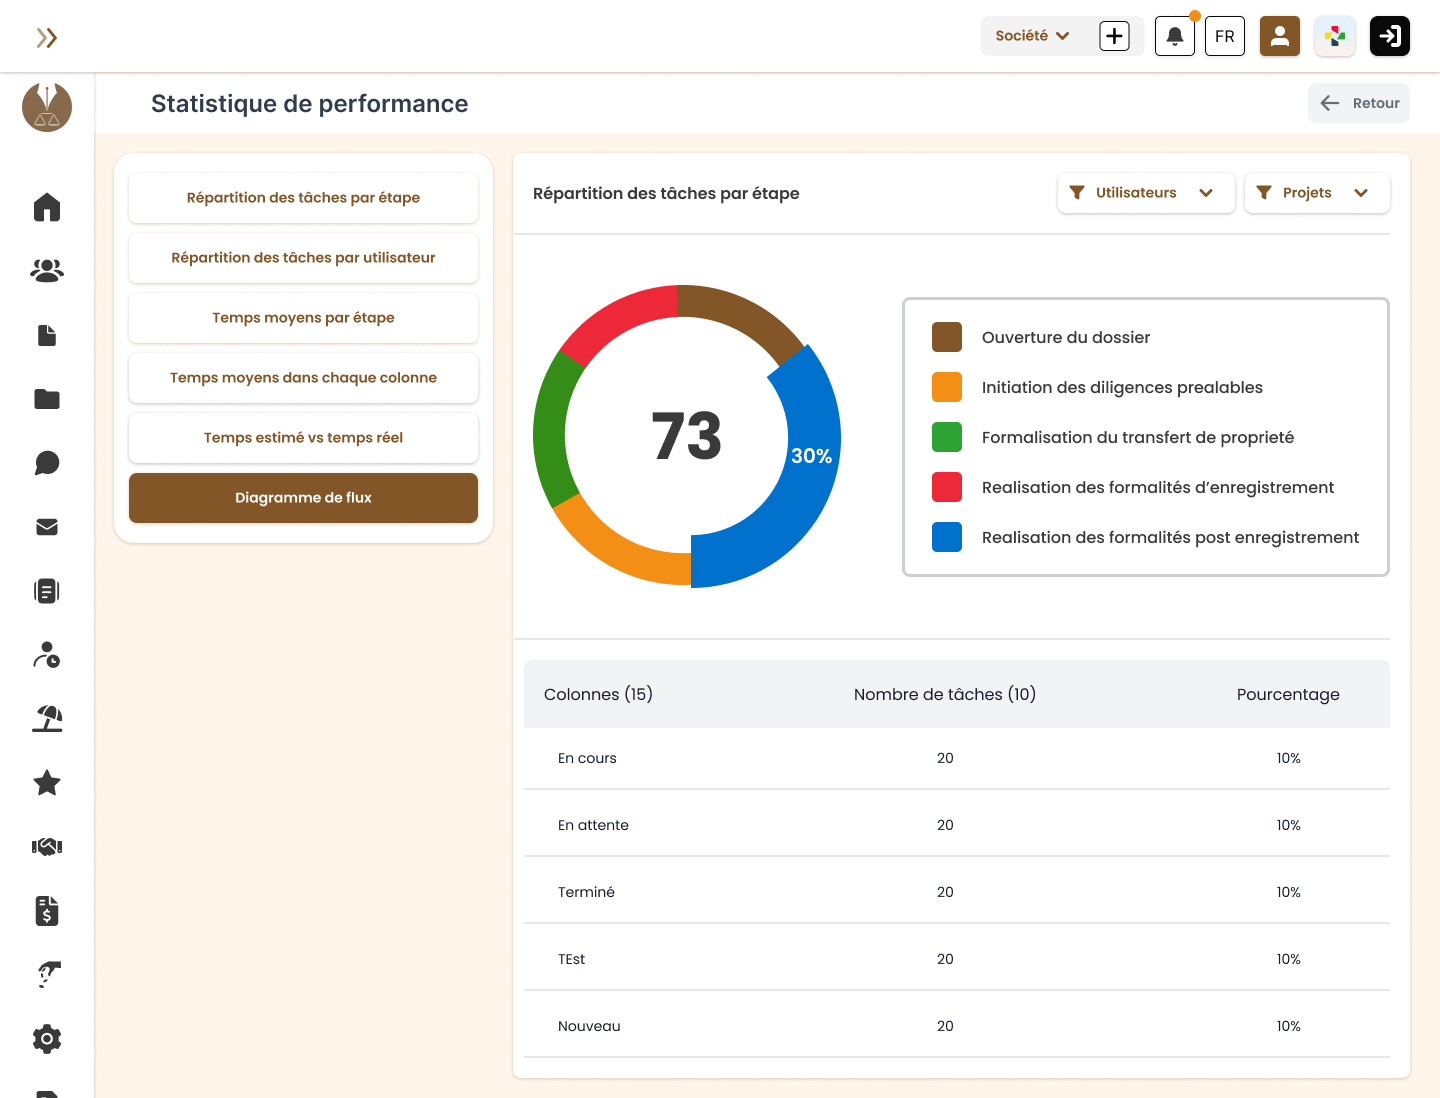The image size is (1440, 1098).
Task: Open the Société dropdown
Action: pos(1032,36)
